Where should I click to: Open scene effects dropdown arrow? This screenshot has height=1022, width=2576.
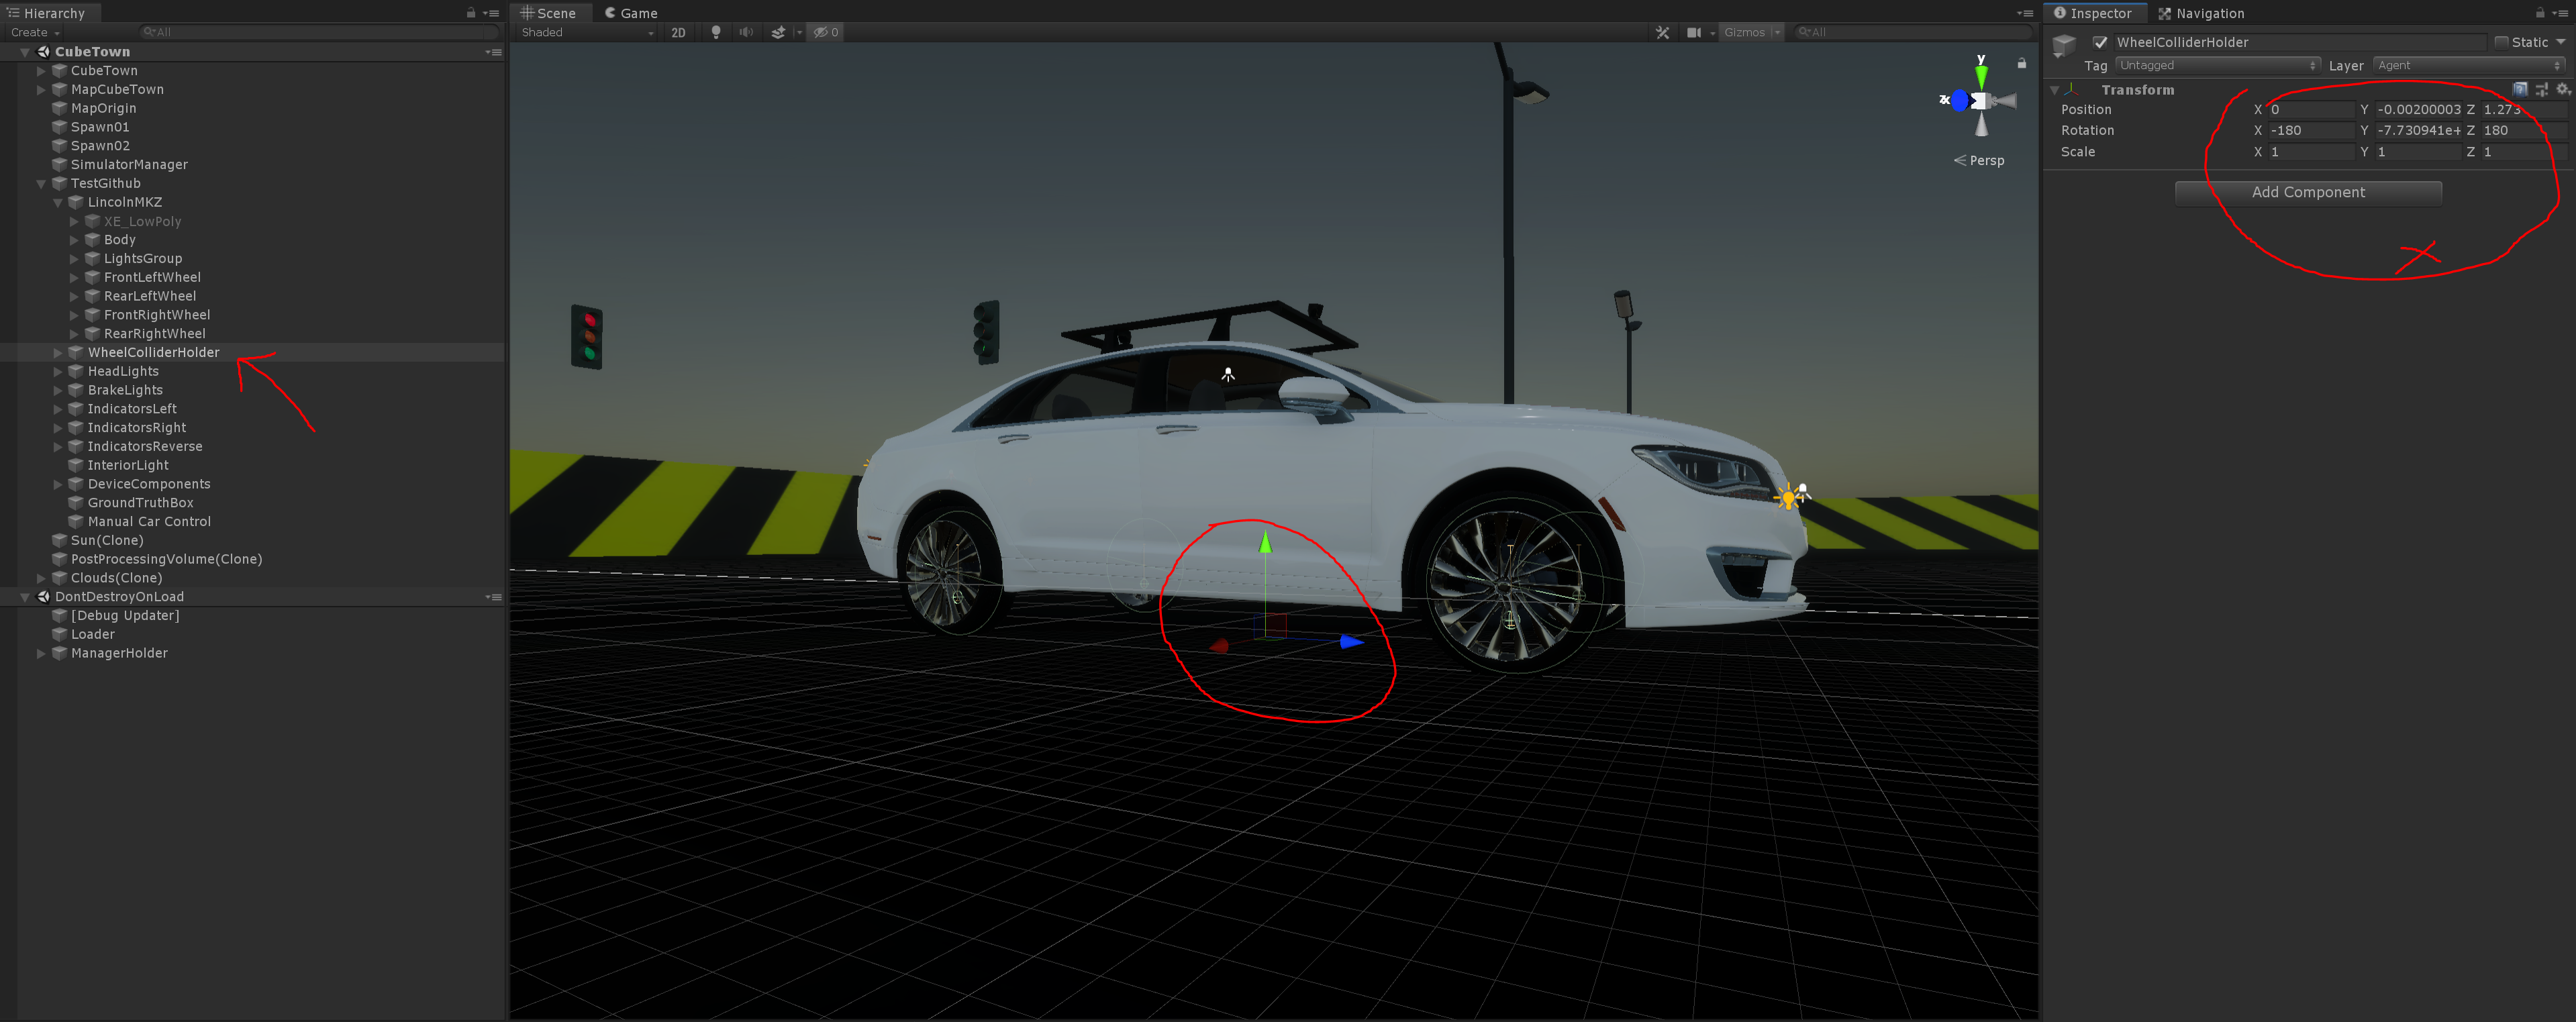tap(799, 32)
